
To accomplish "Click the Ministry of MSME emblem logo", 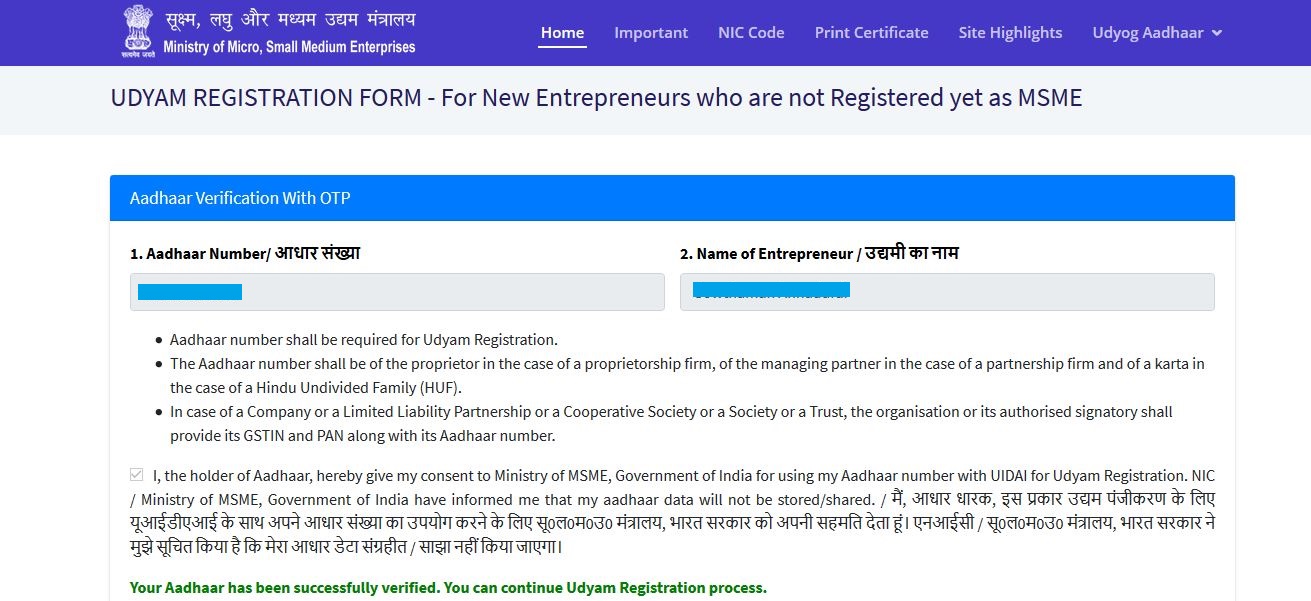I will (136, 30).
